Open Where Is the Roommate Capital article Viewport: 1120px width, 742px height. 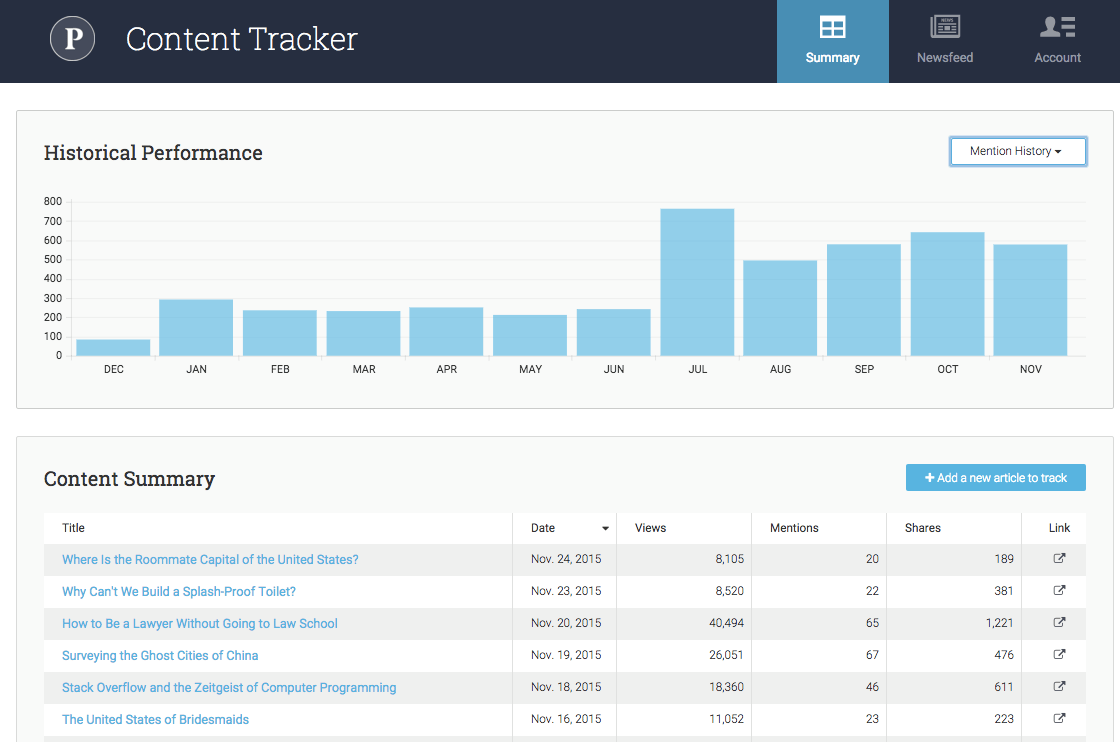pos(209,559)
